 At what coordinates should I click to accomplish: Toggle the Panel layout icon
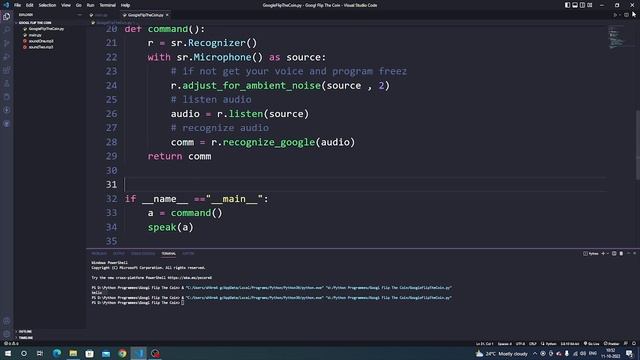pyautogui.click(x=575, y=5)
